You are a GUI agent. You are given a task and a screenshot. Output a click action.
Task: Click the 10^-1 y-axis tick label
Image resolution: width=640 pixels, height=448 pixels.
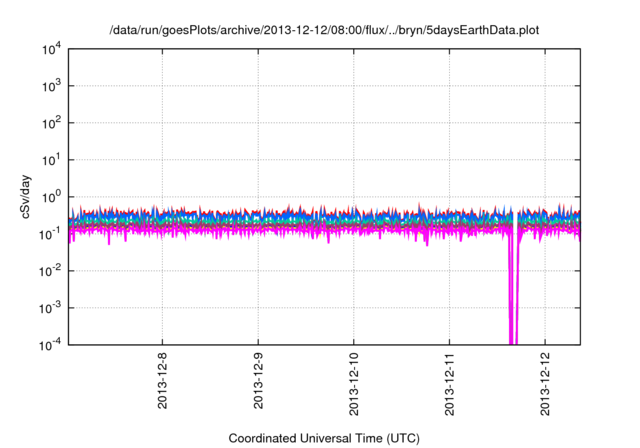50,234
